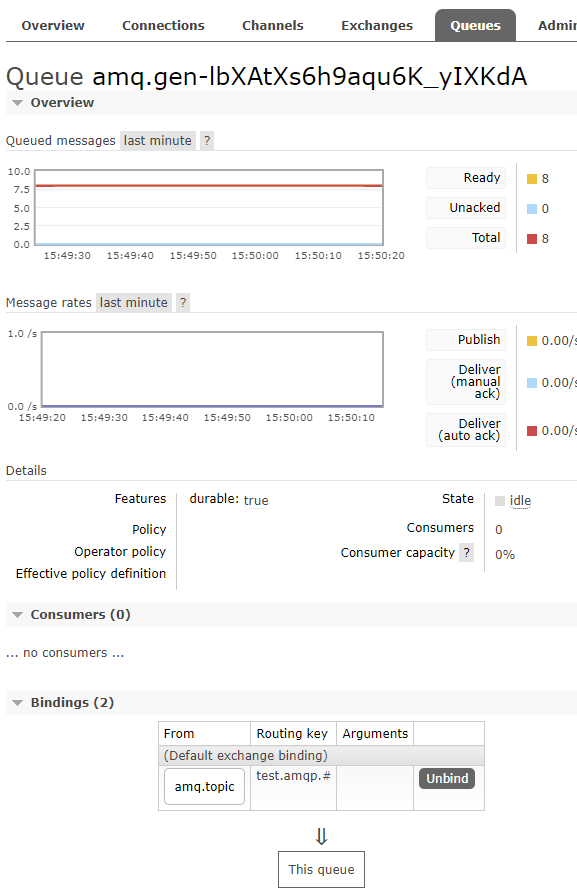
Task: Click the grey idle state indicator
Action: [x=500, y=501]
